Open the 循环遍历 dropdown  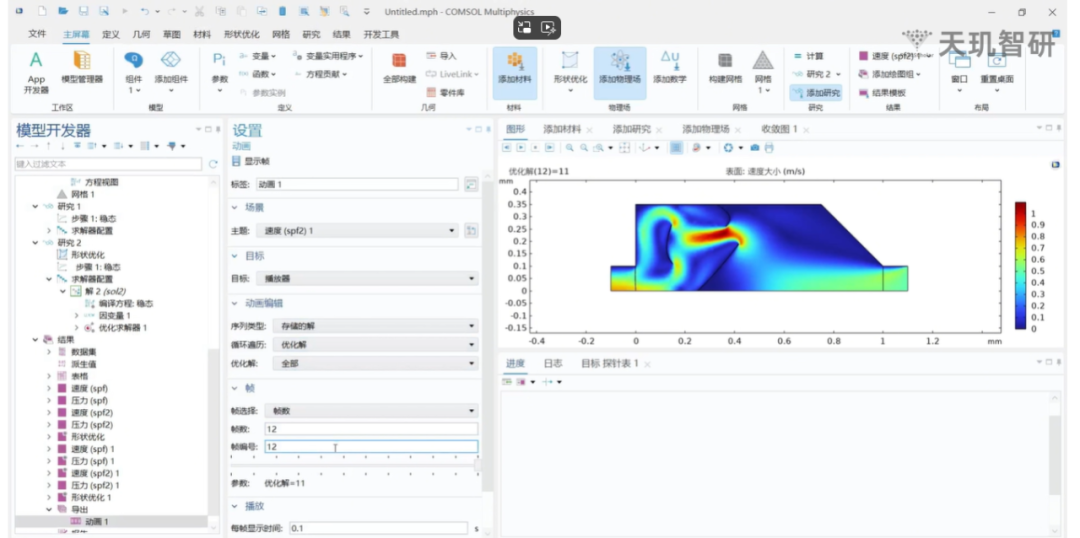pyautogui.click(x=375, y=344)
